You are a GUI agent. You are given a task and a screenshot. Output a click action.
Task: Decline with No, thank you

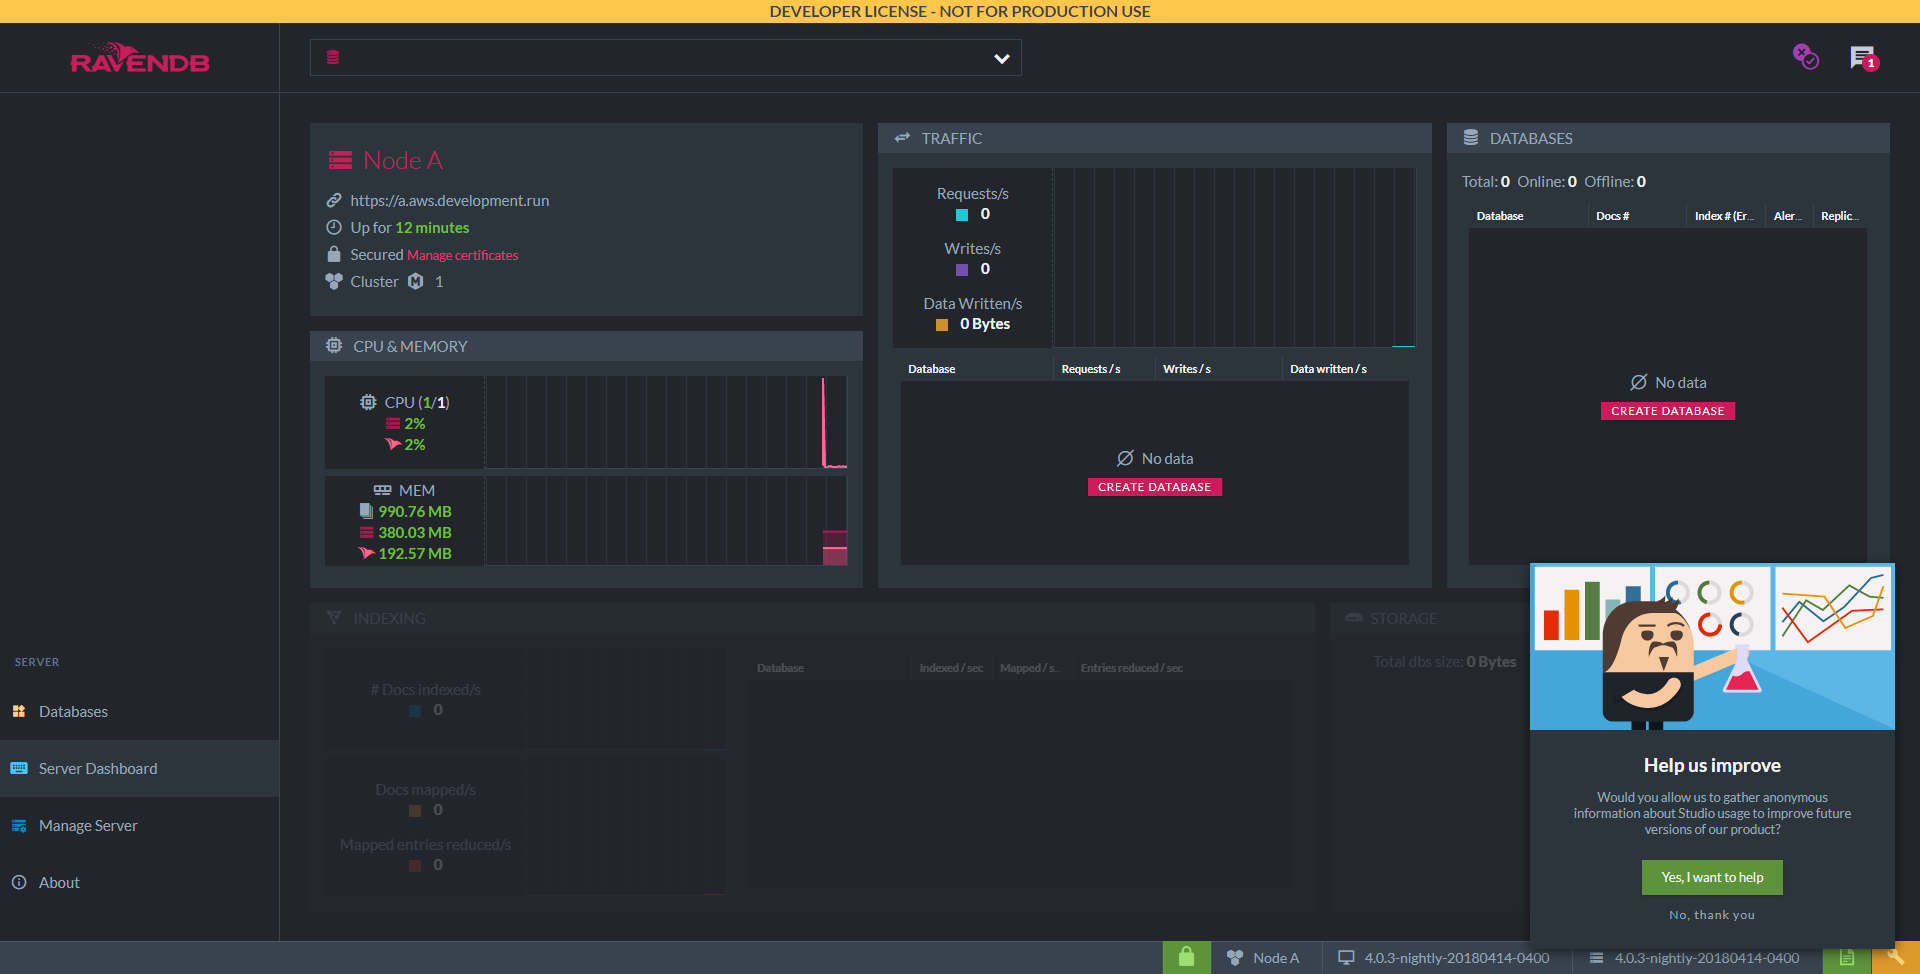pyautogui.click(x=1712, y=915)
